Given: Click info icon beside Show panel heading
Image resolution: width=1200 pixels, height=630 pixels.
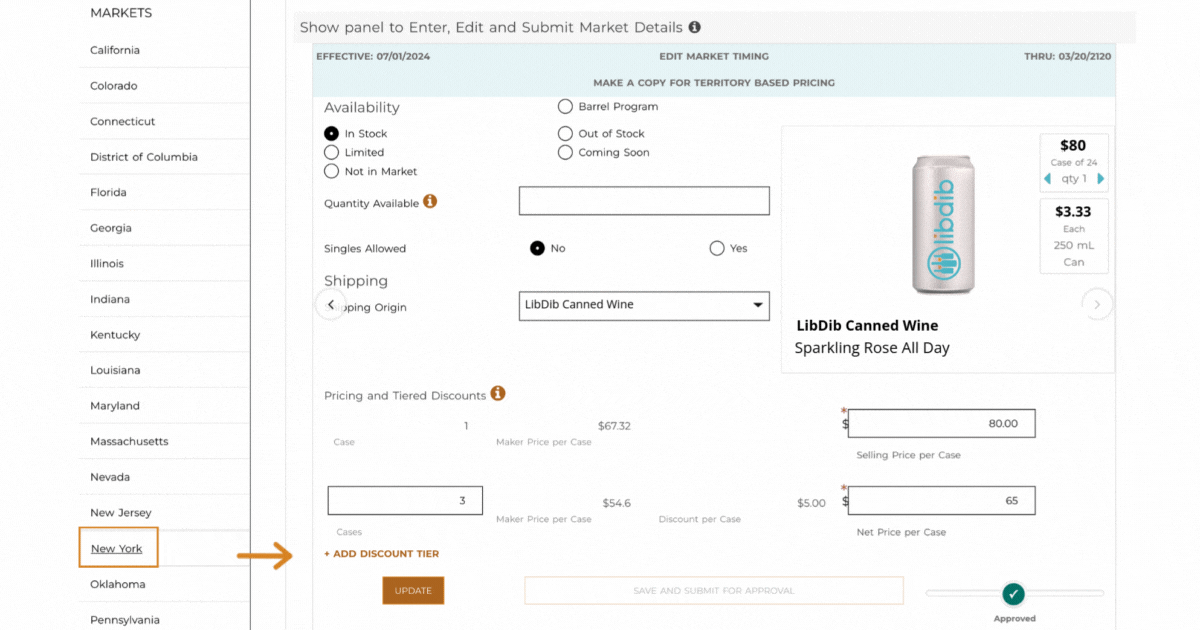Looking at the screenshot, I should [695, 28].
